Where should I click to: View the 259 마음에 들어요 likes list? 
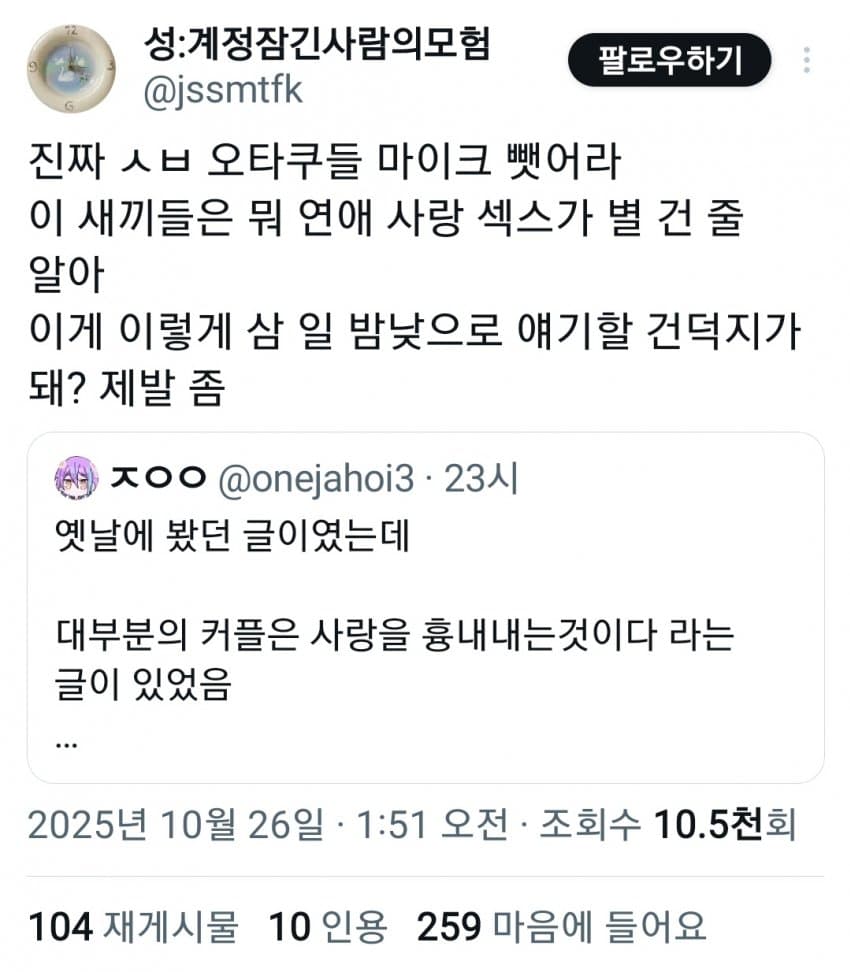[562, 927]
